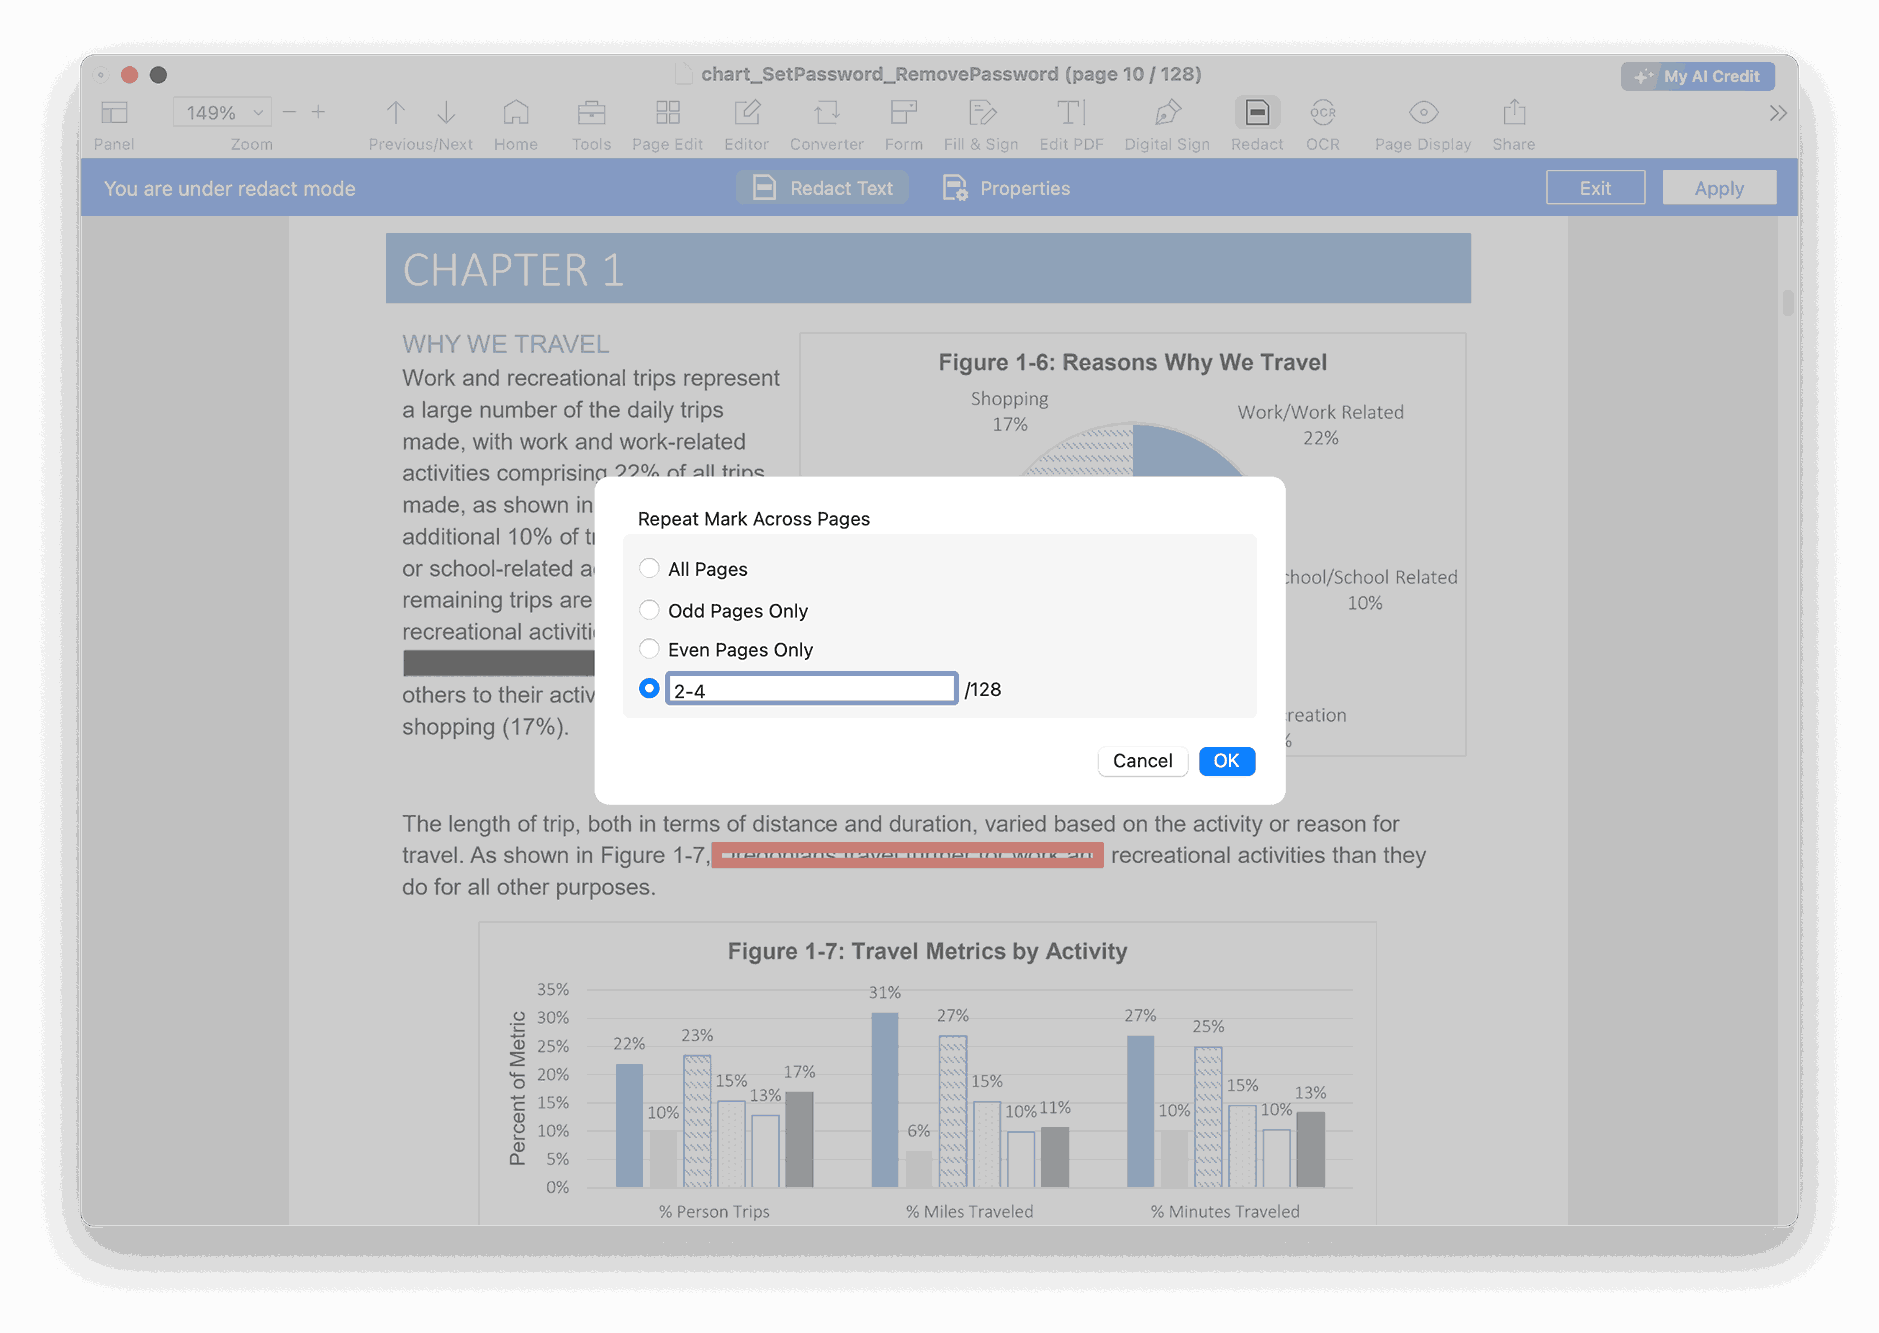Click the document title in title bar
1879x1333 pixels.
951,74
